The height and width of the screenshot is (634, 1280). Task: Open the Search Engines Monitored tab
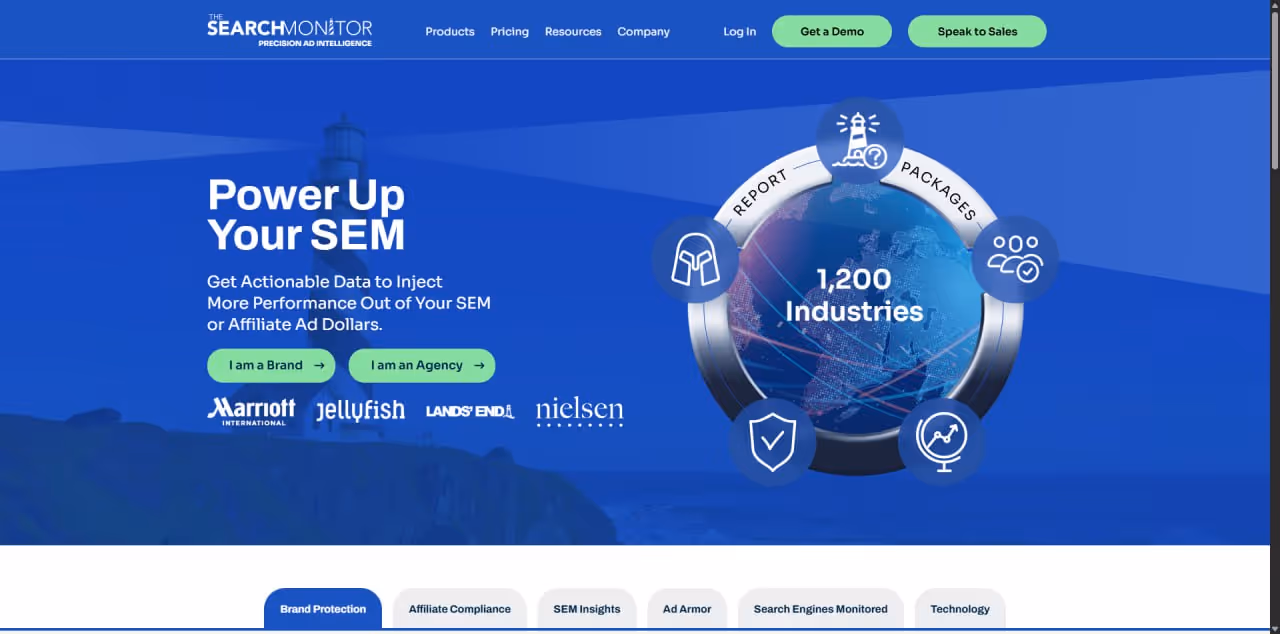pos(821,608)
